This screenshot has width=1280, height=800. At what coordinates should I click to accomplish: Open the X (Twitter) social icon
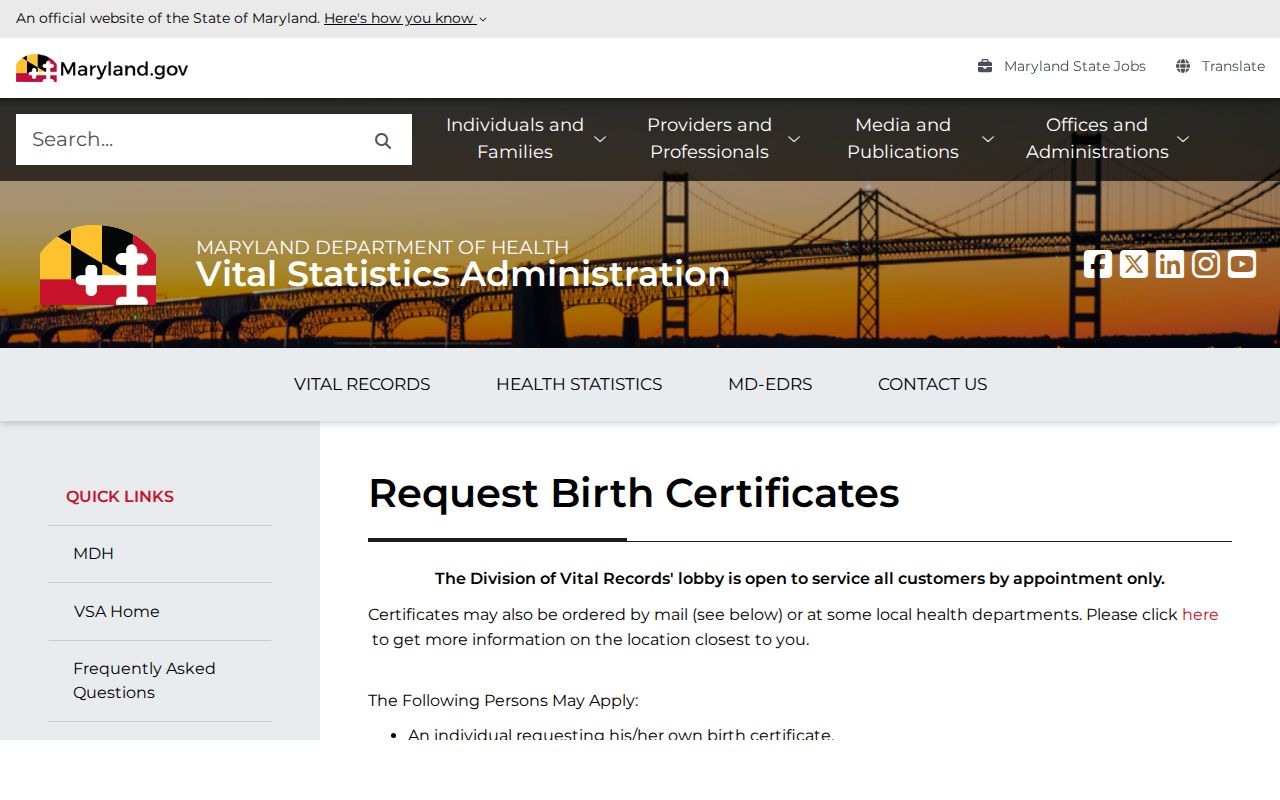[x=1134, y=264]
